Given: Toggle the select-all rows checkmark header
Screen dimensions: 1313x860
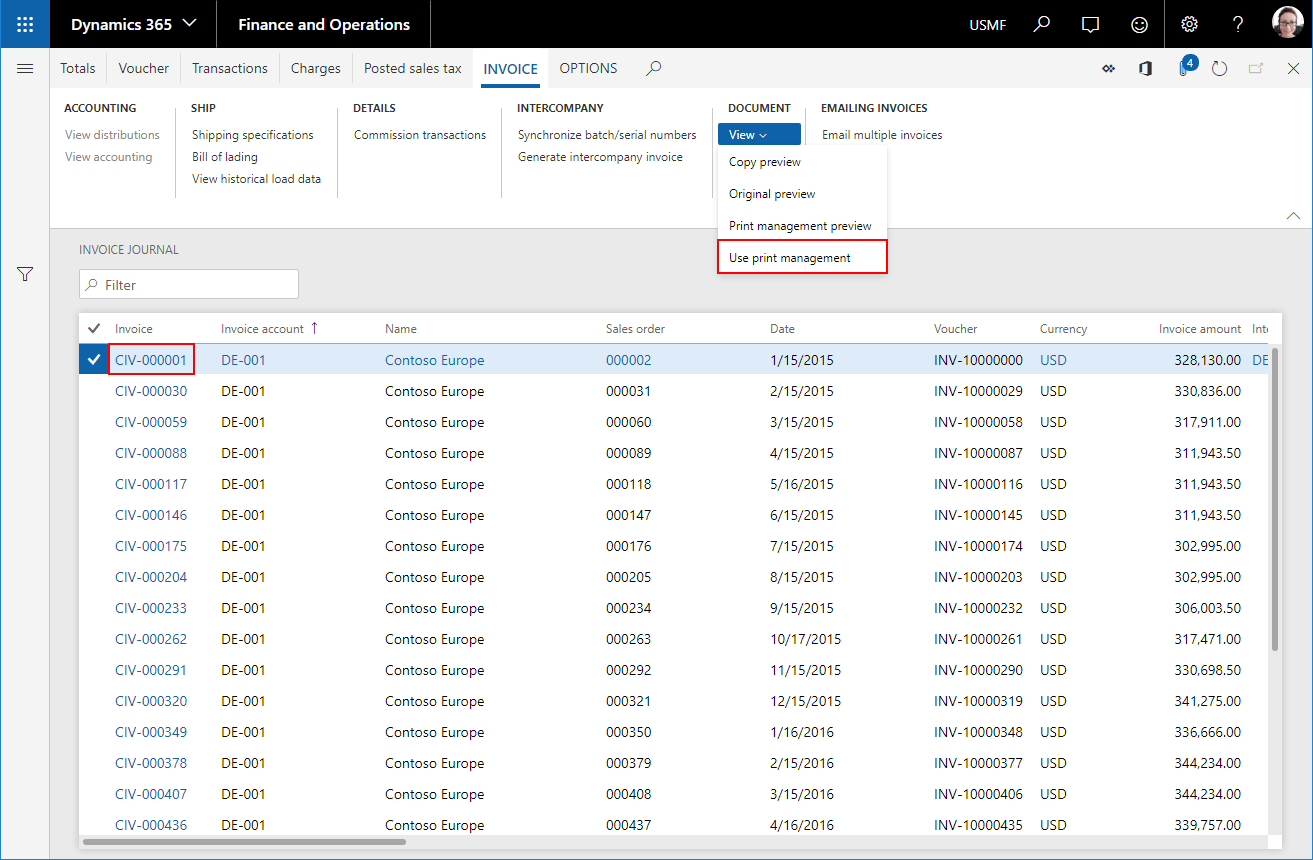Looking at the screenshot, I should [94, 328].
